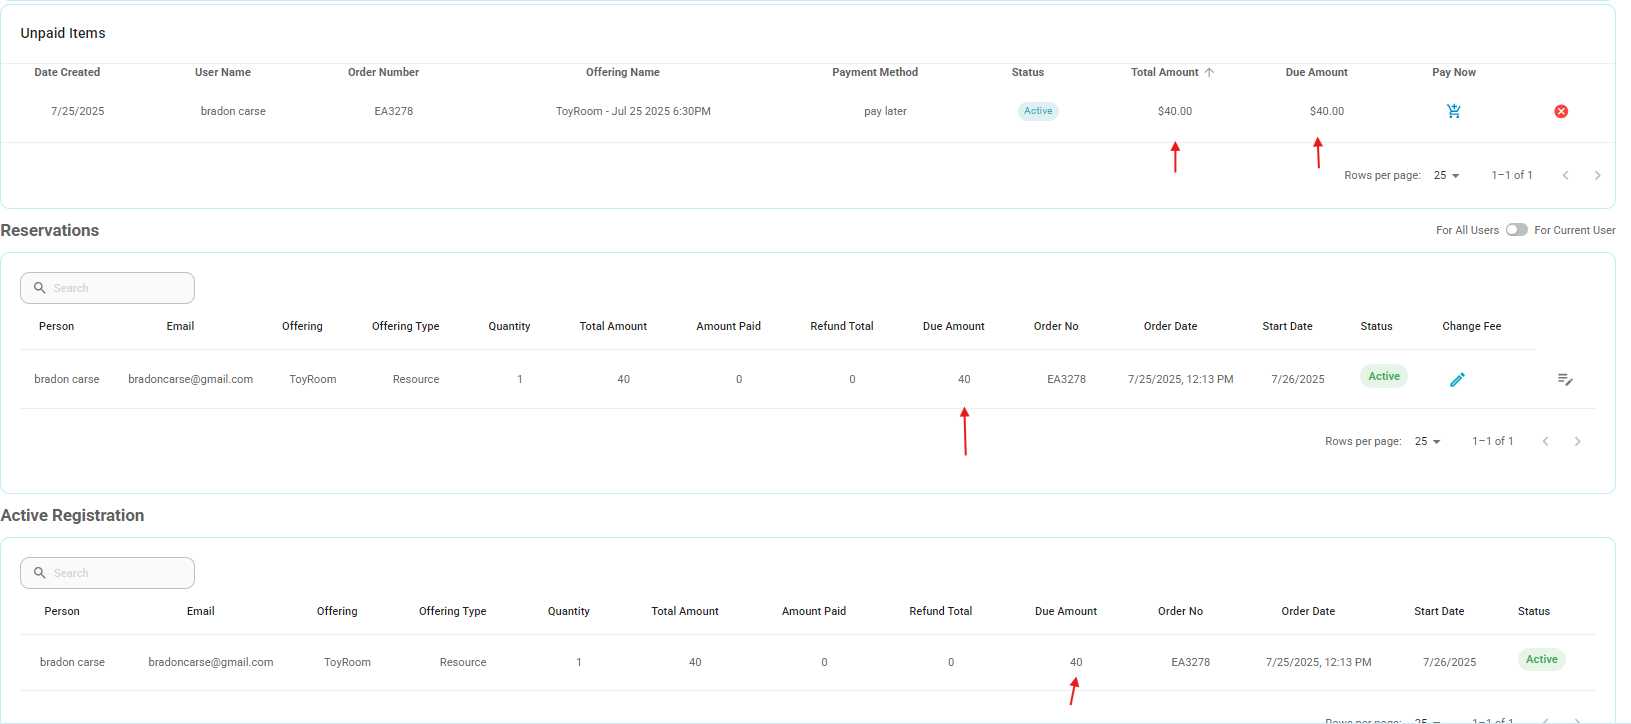The height and width of the screenshot is (724, 1631).
Task: Click the Refund Total header in Active Registration
Action: [941, 611]
